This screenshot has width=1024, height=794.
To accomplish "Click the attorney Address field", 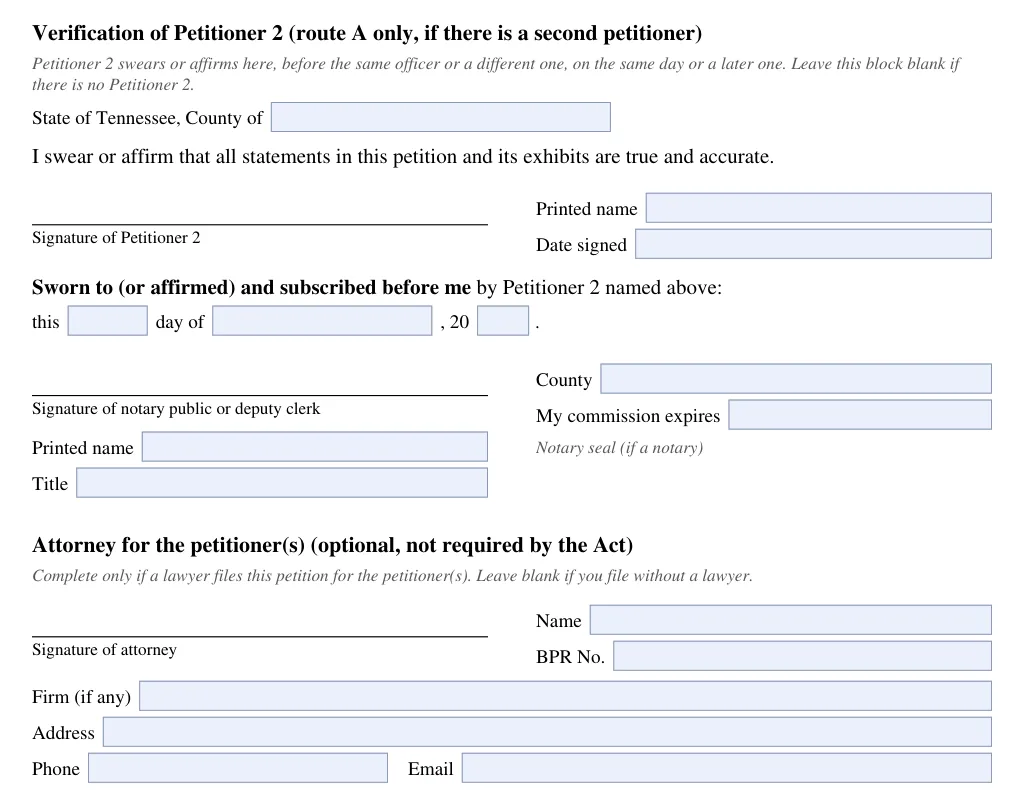I will (547, 732).
